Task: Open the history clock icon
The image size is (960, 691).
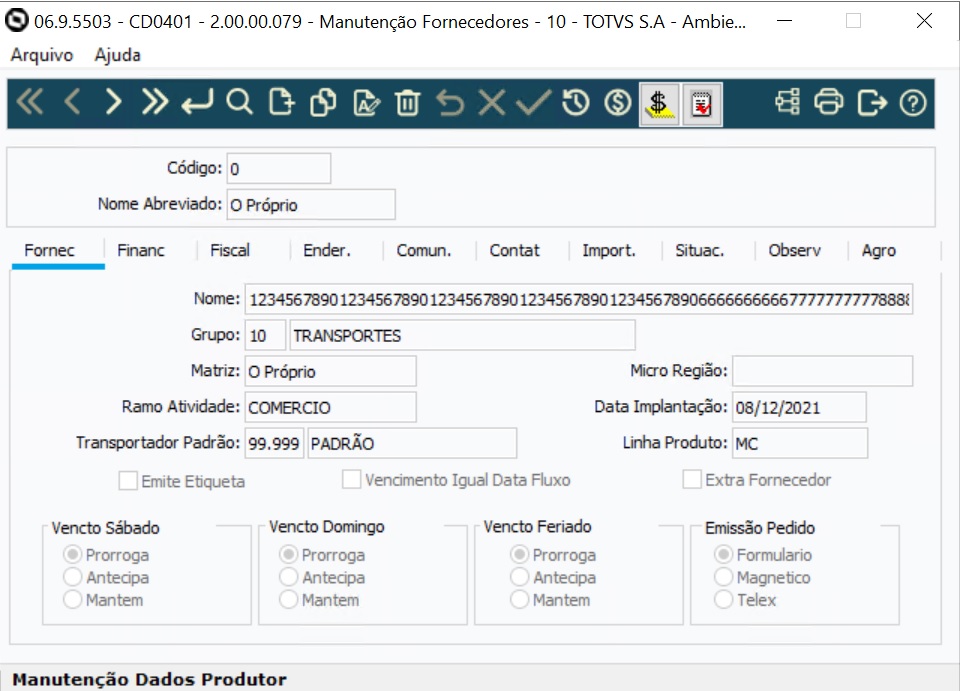Action: point(576,102)
